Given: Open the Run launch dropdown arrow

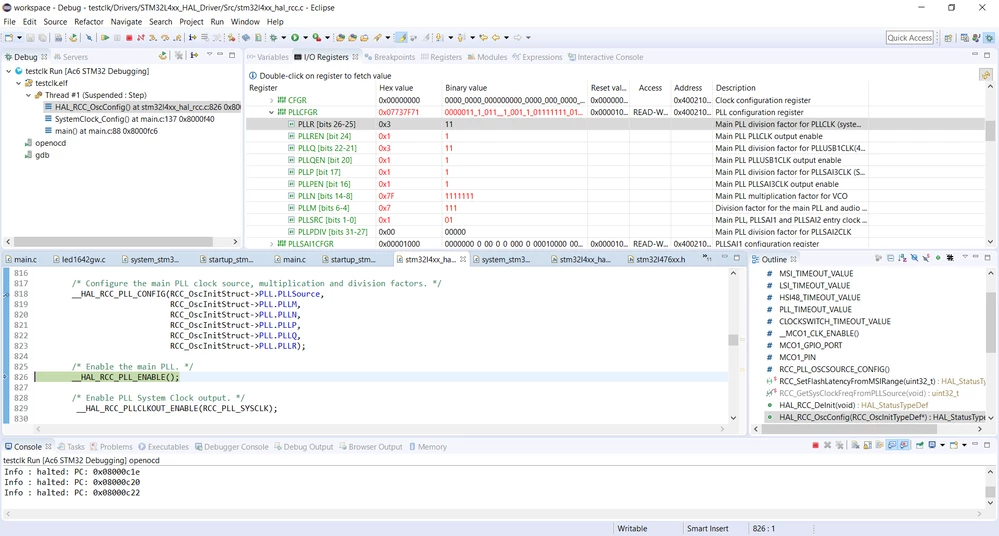Looking at the screenshot, I should coord(305,38).
